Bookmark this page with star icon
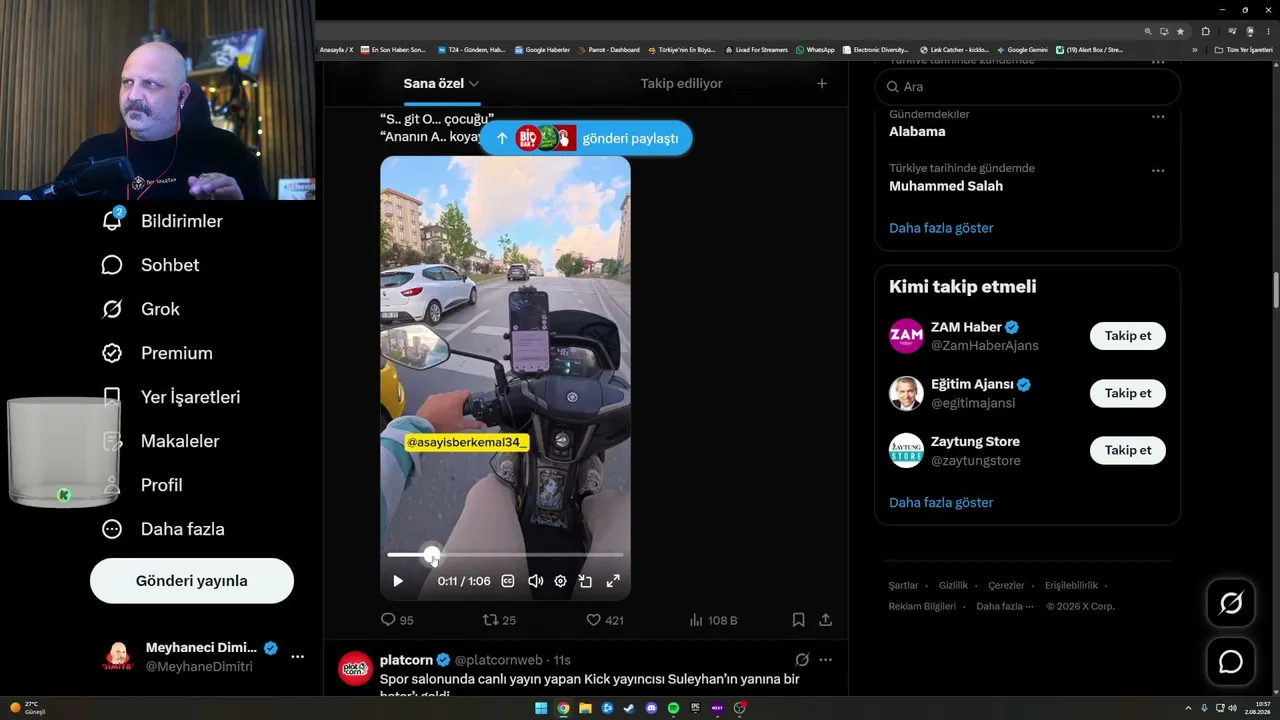This screenshot has width=1280, height=720. pos(1180,31)
